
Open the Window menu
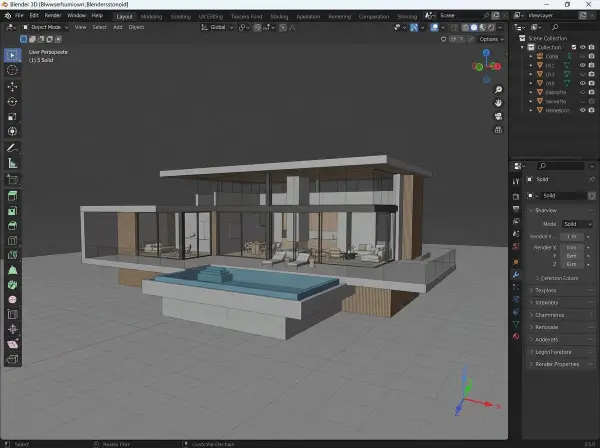(x=76, y=16)
